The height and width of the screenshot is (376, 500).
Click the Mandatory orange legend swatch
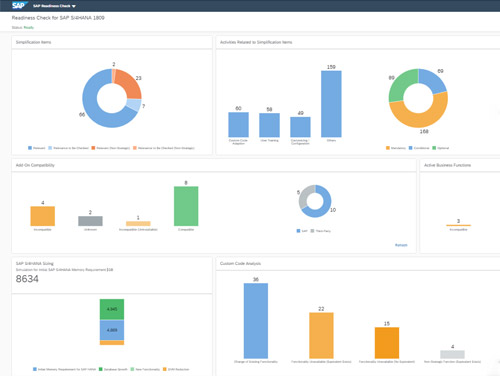point(388,148)
